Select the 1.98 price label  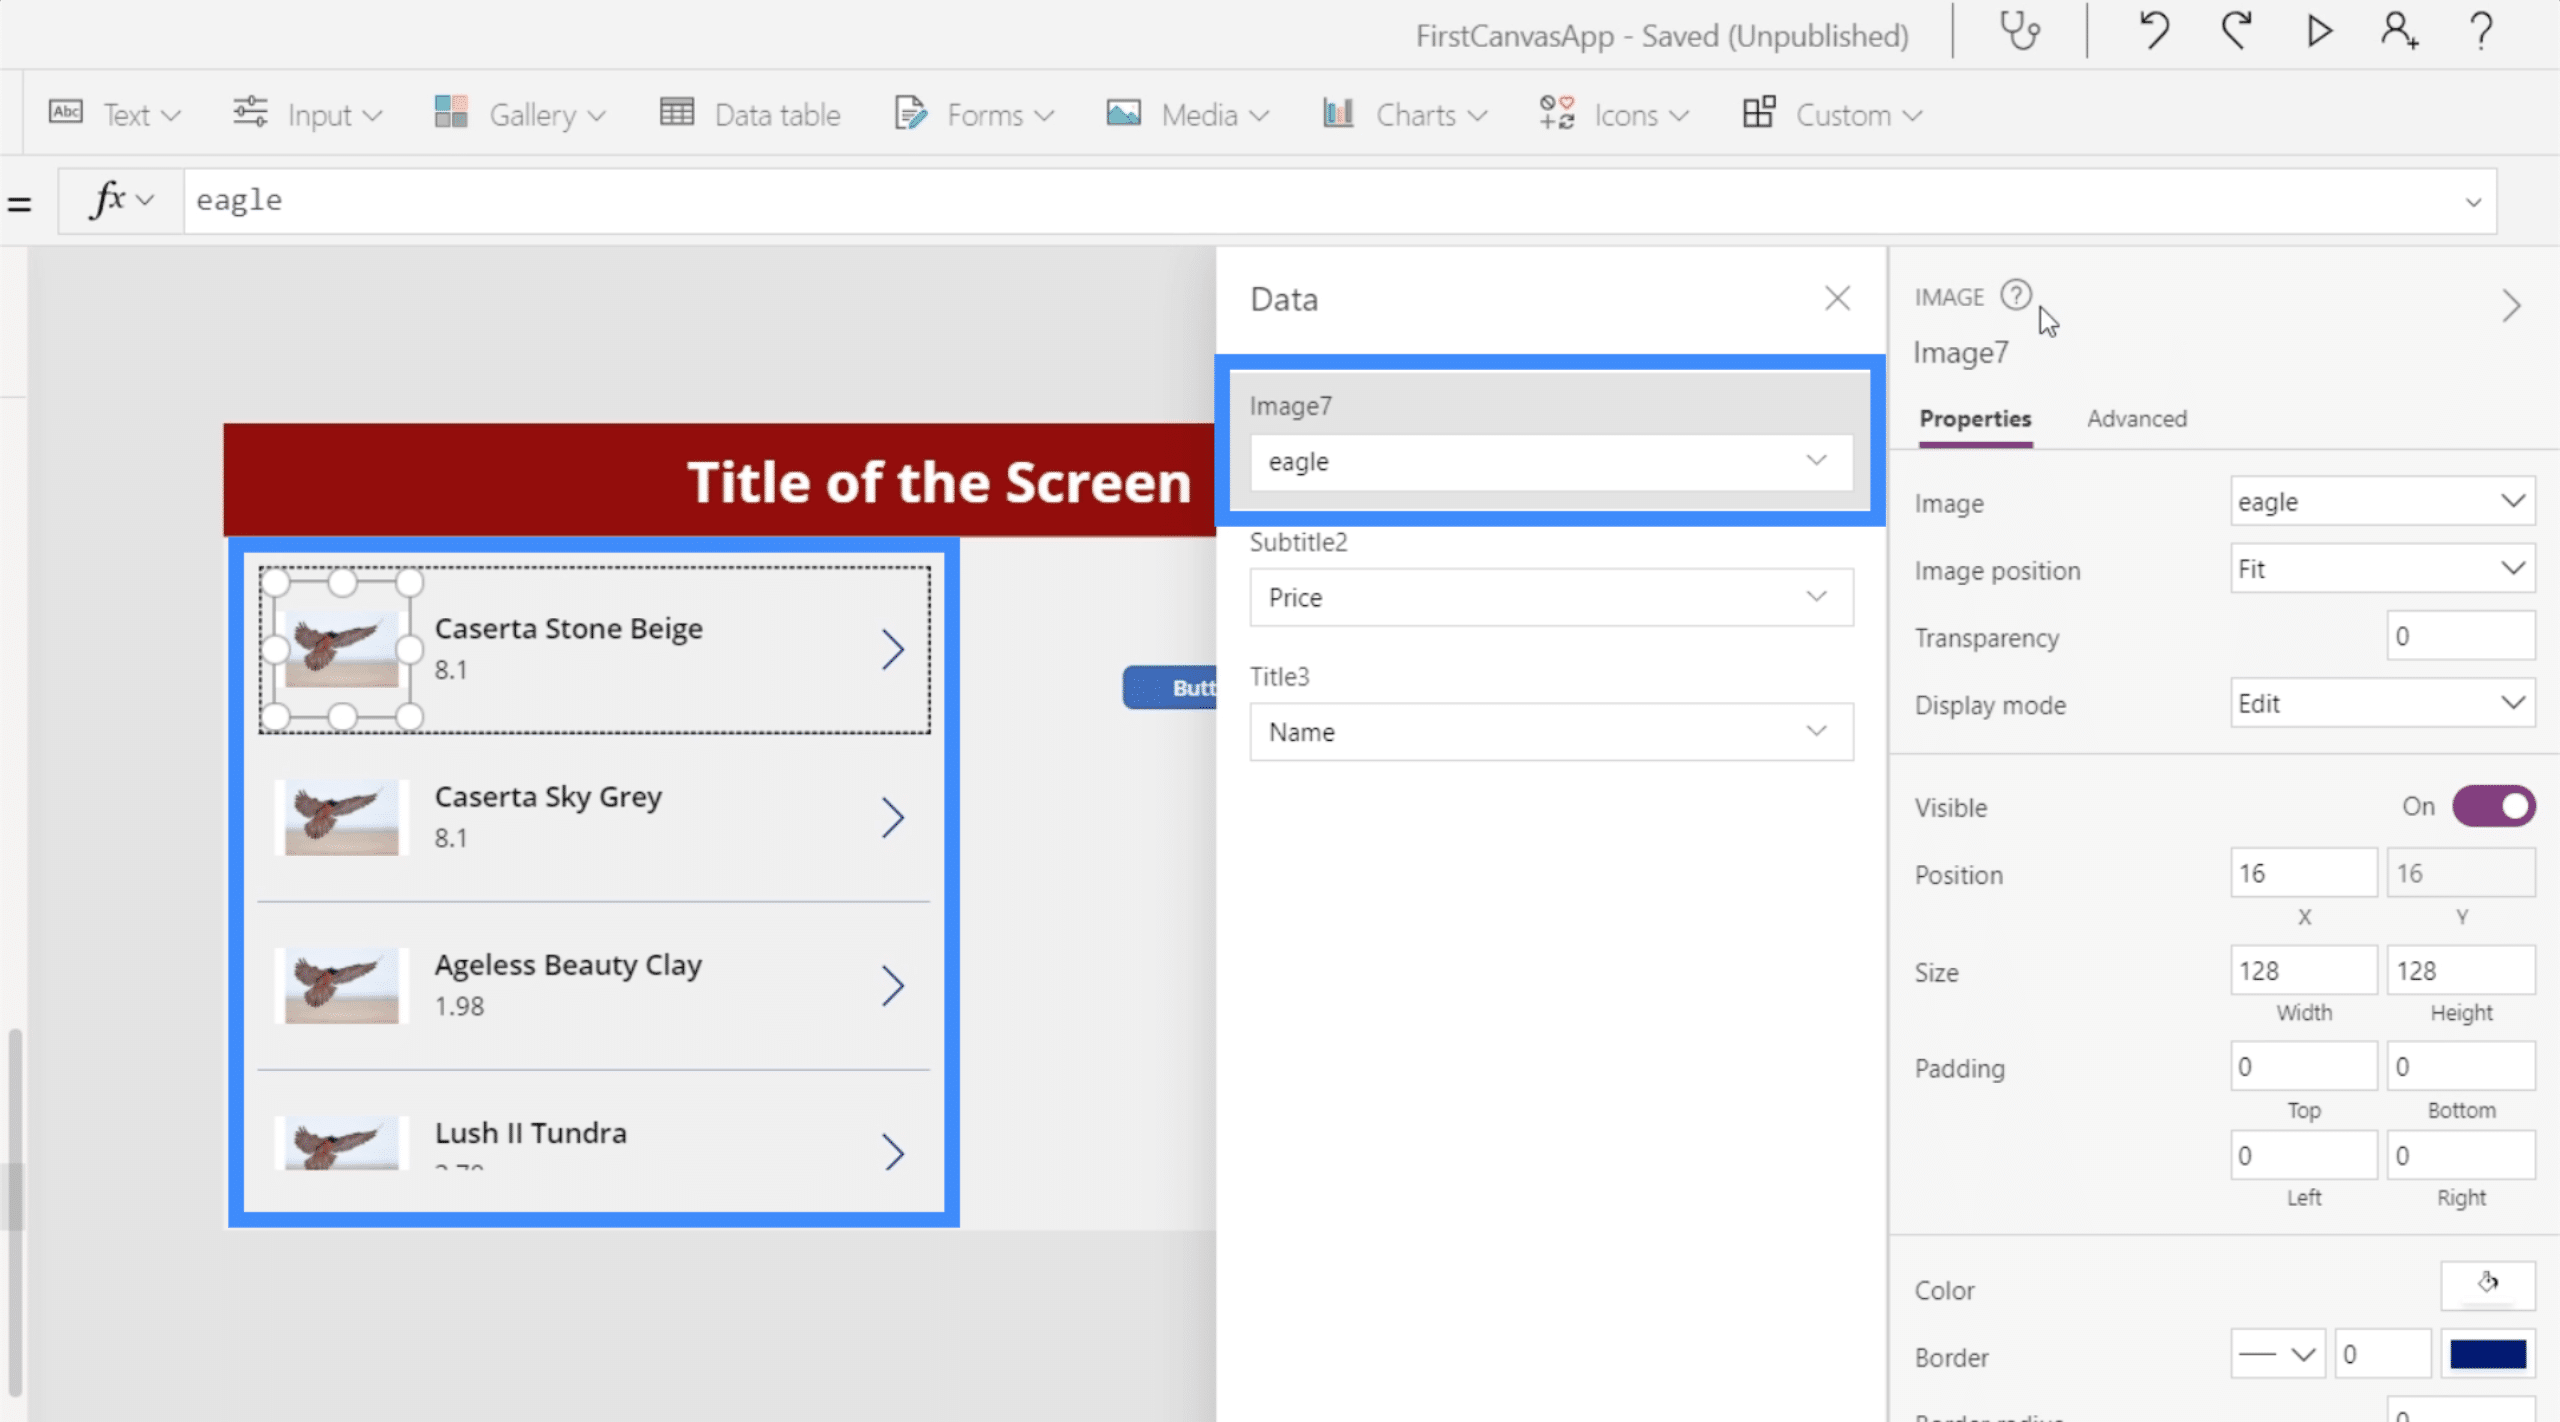click(x=459, y=1006)
